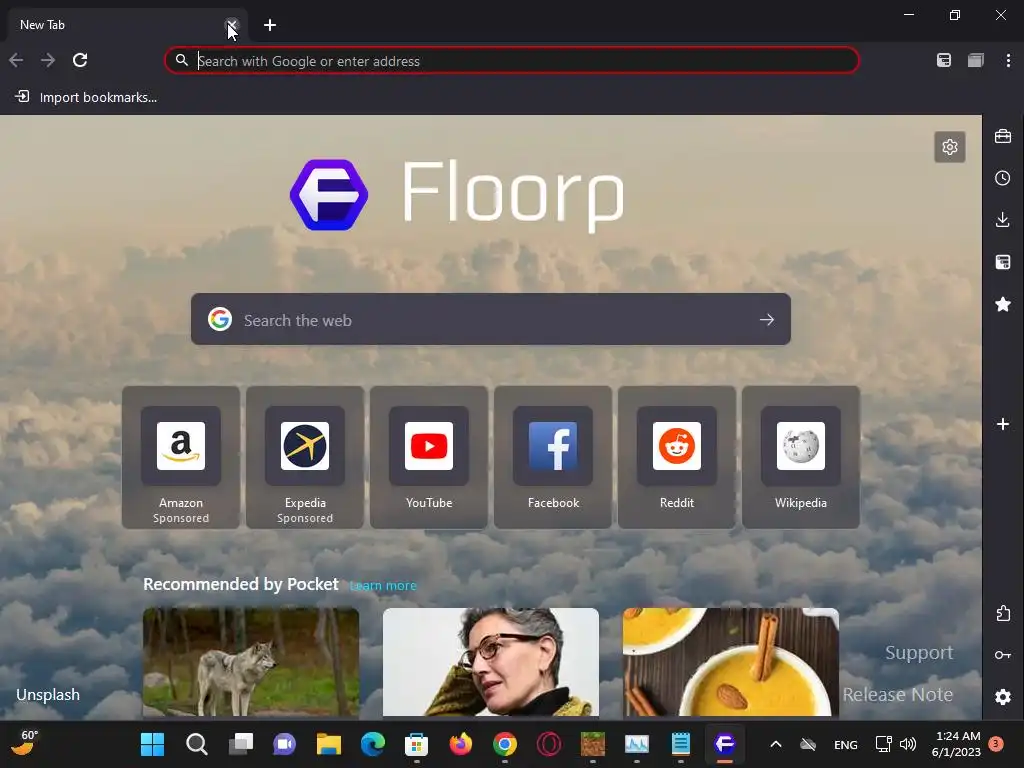This screenshot has width=1024, height=768.
Task: Open Passwords key icon in sidebar
Action: click(1003, 655)
